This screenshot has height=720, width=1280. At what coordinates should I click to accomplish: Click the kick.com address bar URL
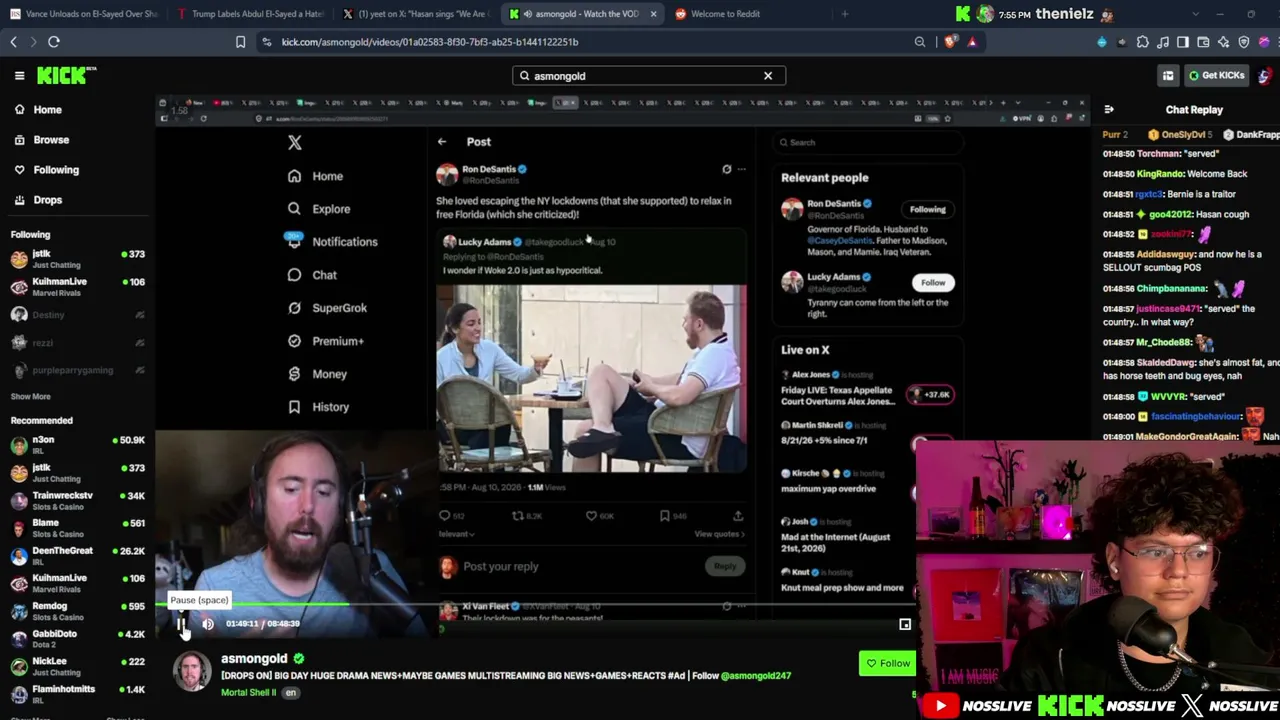[430, 42]
